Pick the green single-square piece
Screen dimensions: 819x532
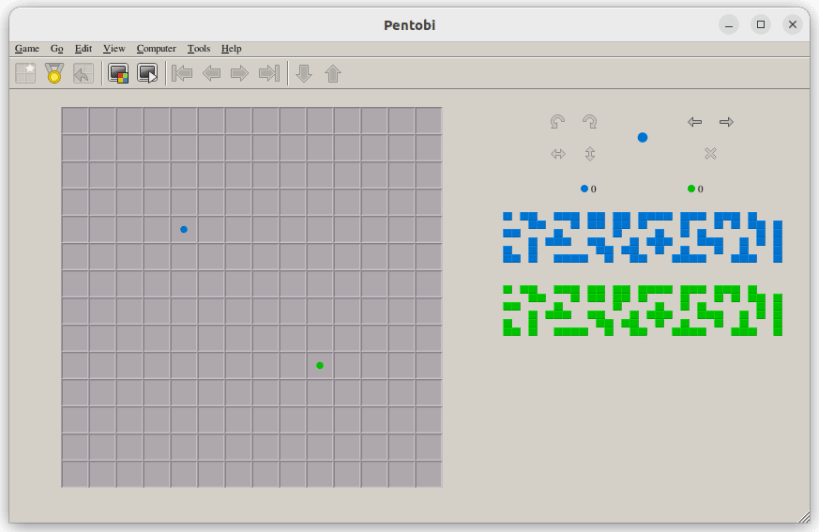coord(508,289)
